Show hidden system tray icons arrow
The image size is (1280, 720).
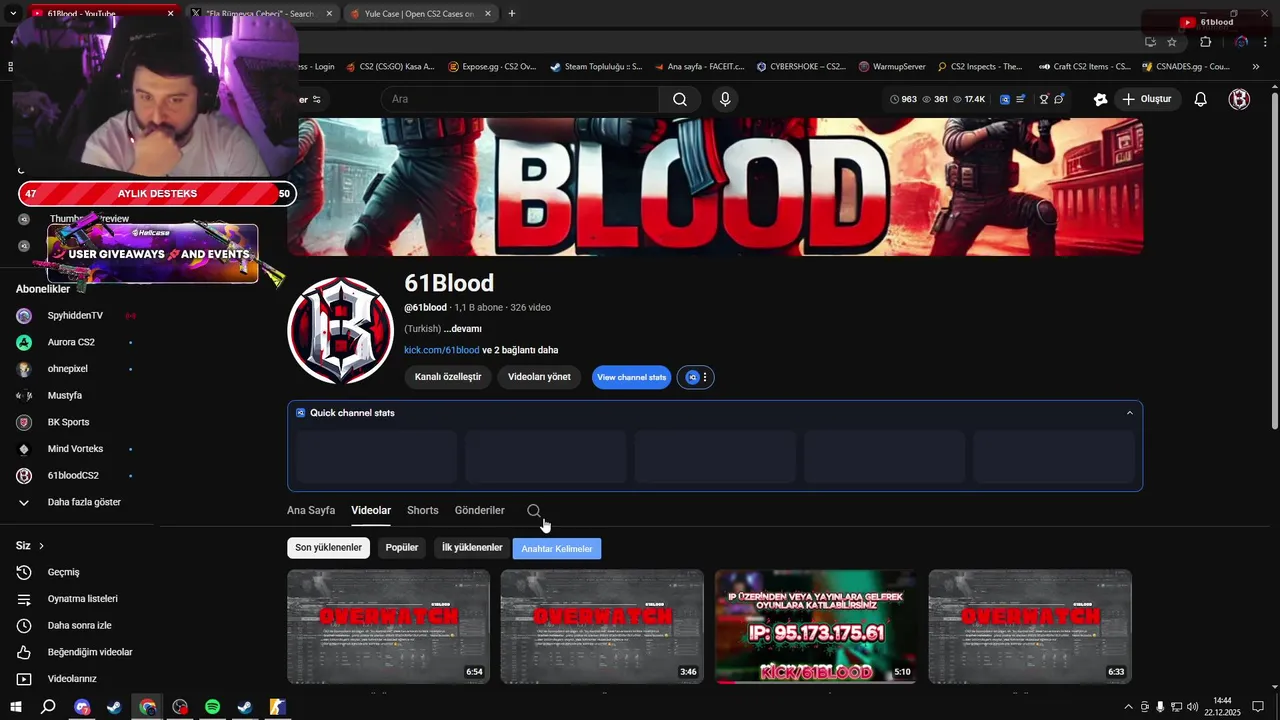point(1129,707)
